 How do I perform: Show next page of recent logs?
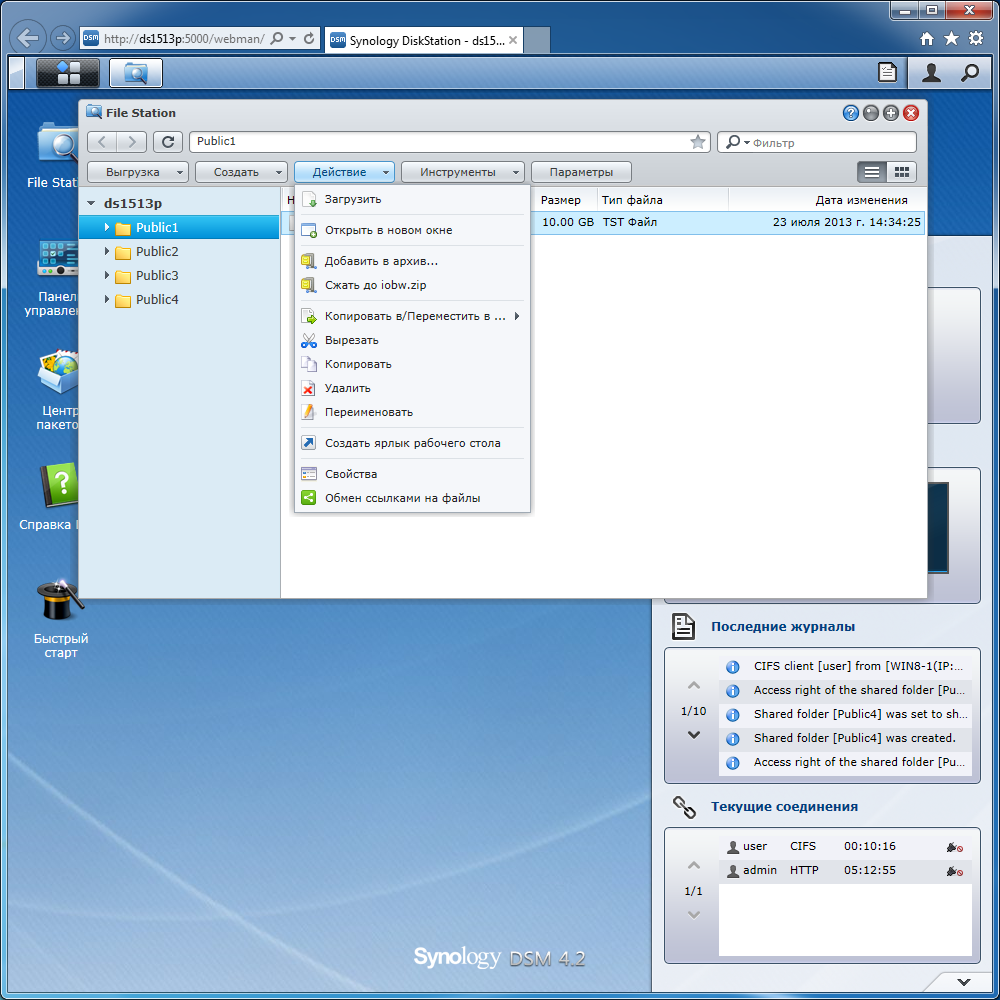[x=694, y=735]
